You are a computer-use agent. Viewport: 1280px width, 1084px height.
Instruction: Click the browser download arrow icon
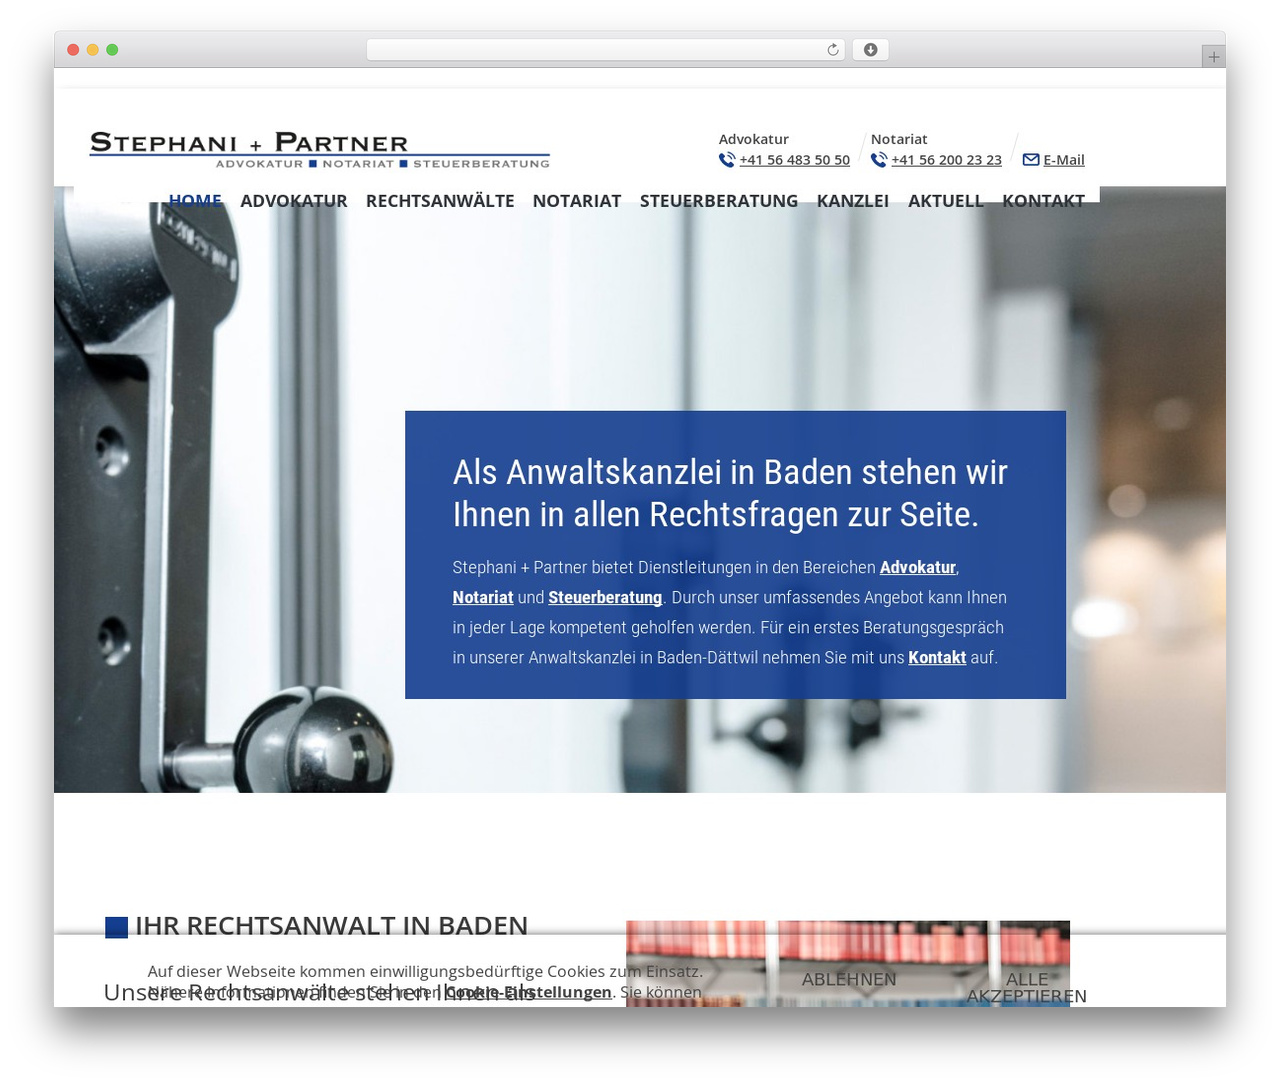tap(870, 50)
